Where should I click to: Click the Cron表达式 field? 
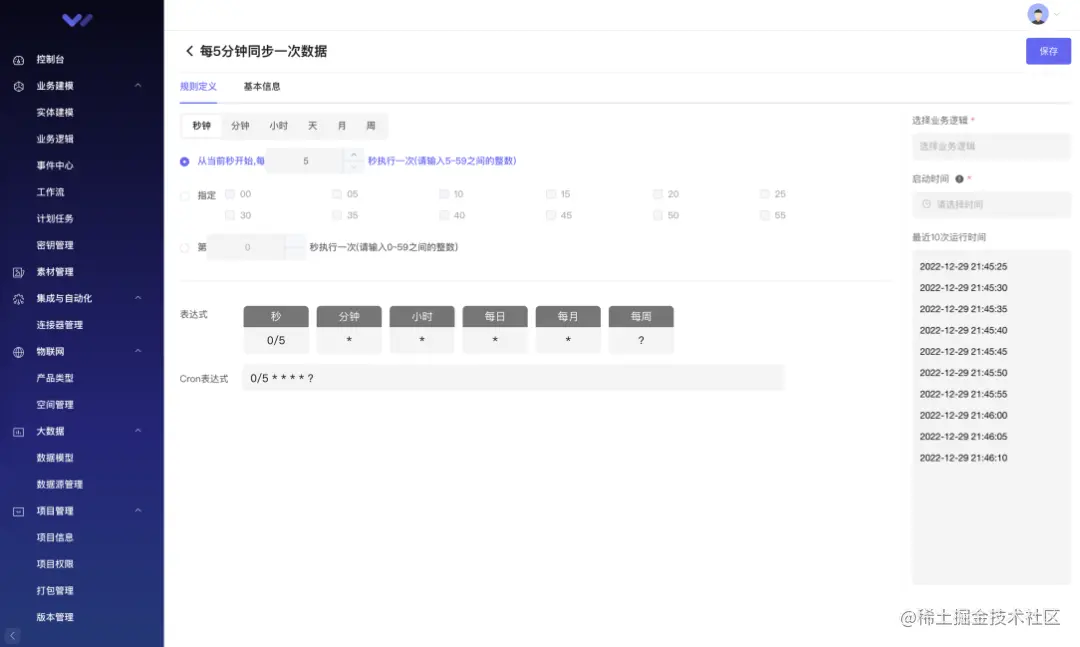(x=513, y=378)
